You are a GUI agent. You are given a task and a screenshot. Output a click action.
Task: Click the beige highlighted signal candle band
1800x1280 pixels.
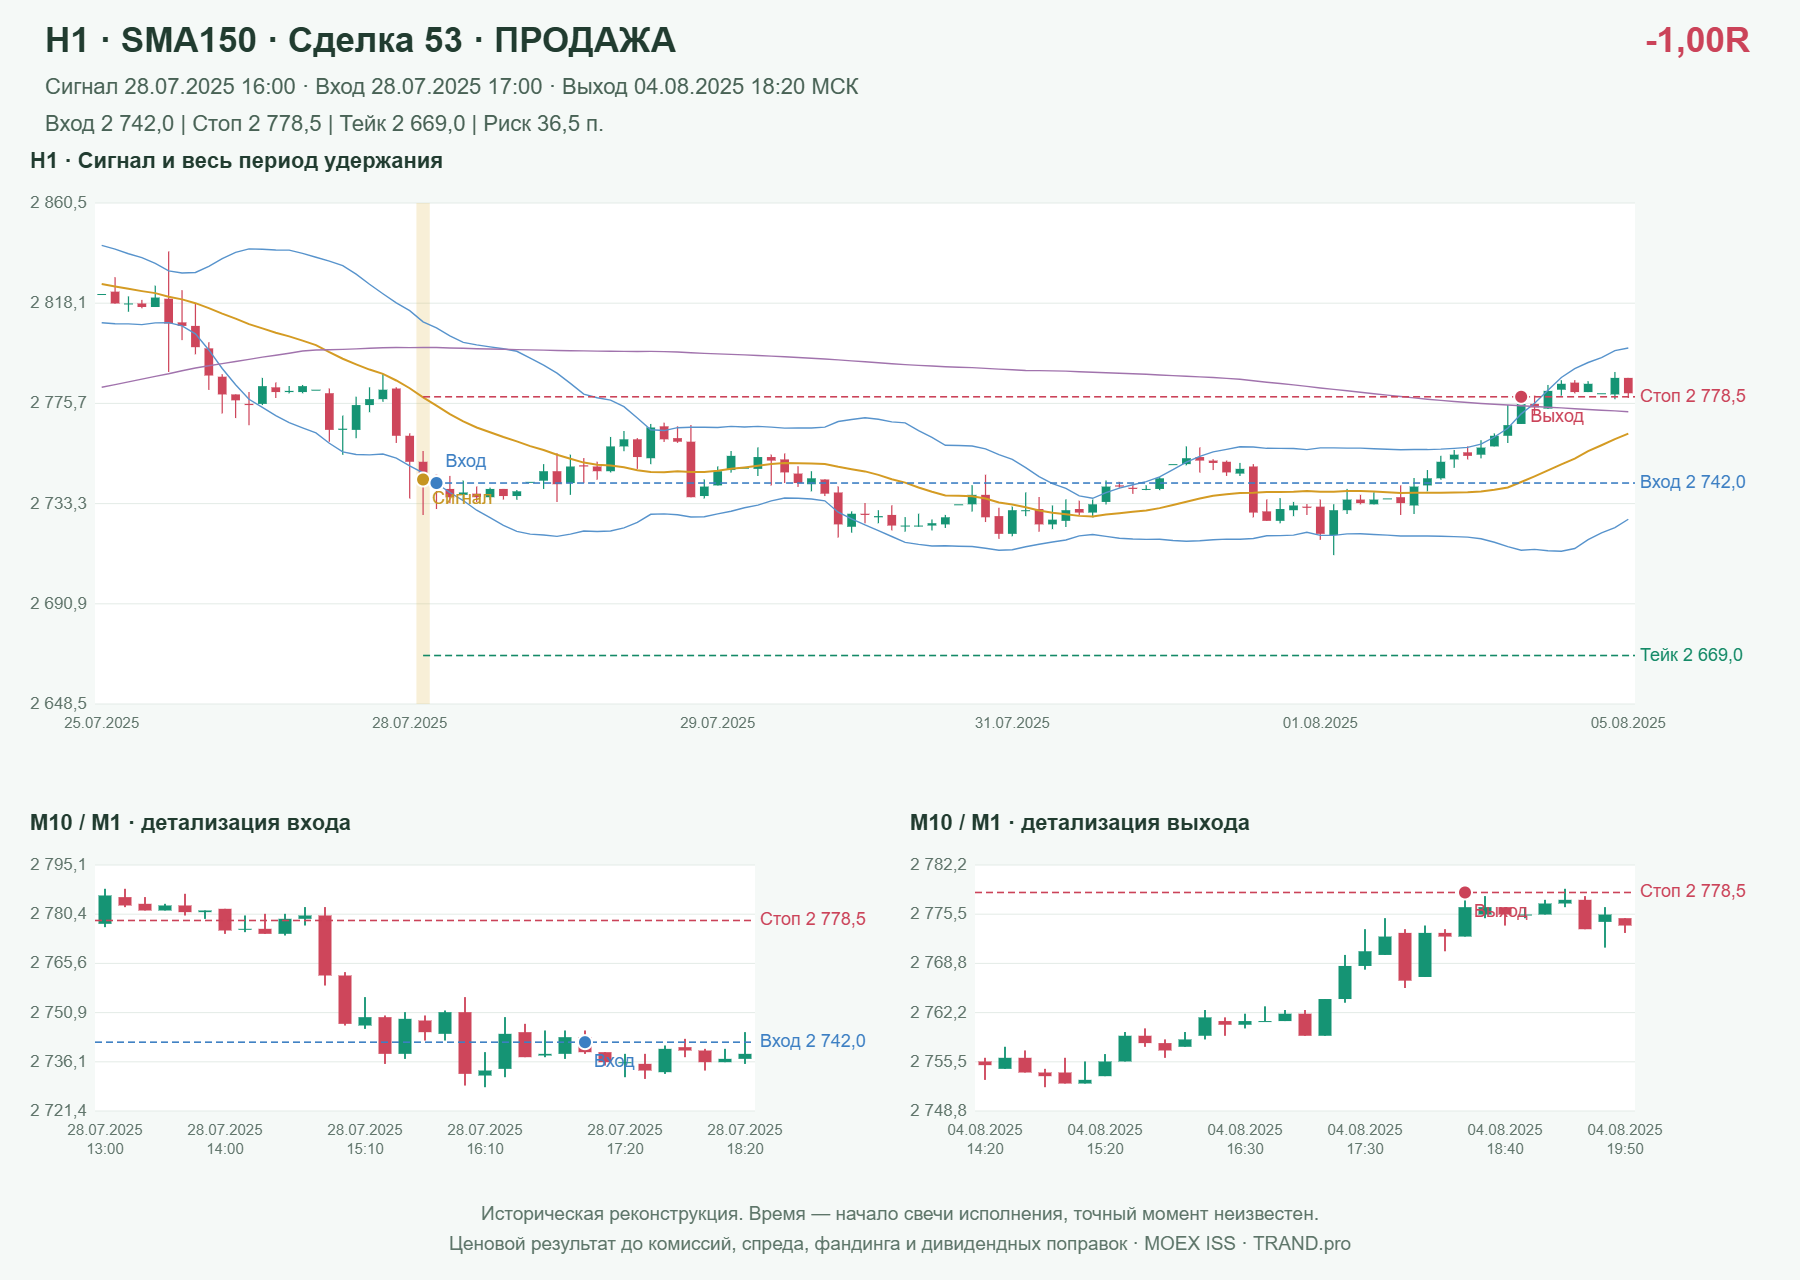(x=423, y=453)
